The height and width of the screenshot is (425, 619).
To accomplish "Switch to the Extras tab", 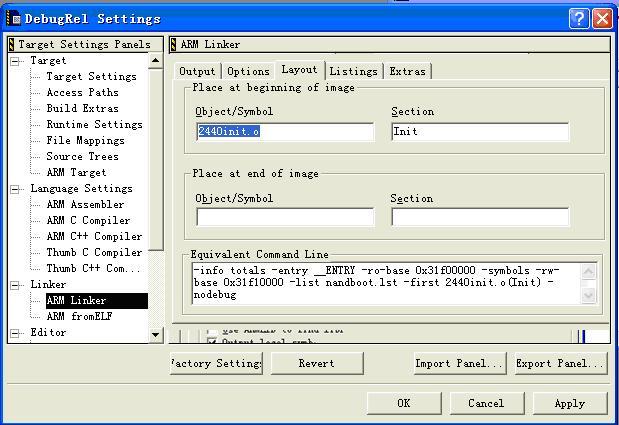I will [x=408, y=71].
